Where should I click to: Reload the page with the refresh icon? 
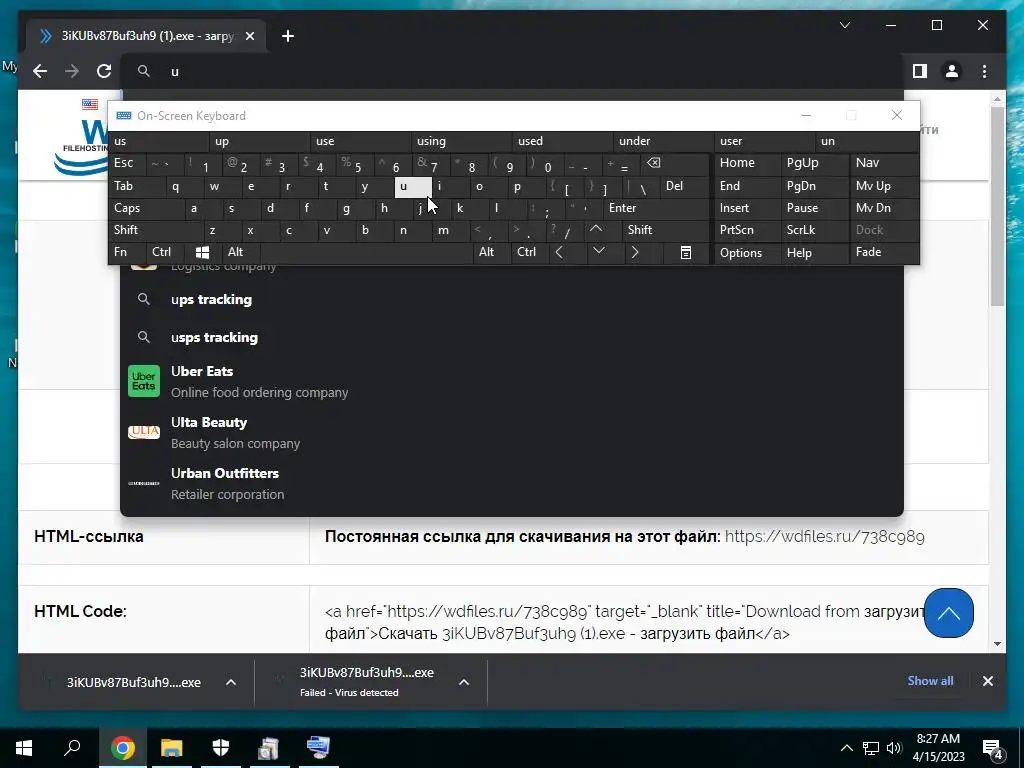[104, 71]
